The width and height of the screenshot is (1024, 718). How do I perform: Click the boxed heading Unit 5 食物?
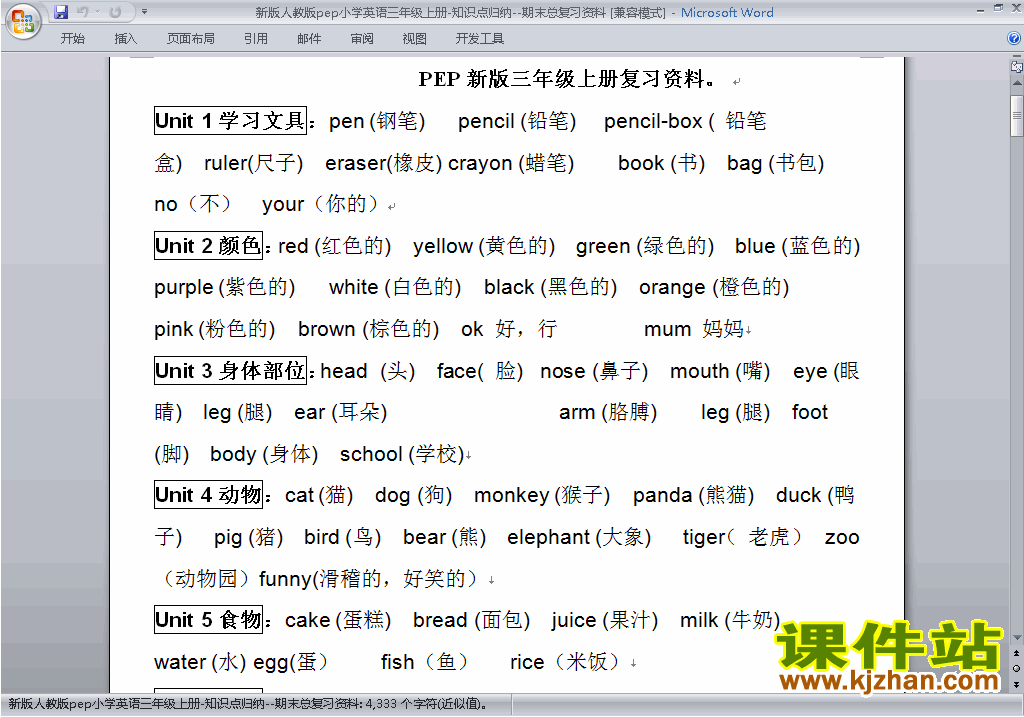click(208, 619)
